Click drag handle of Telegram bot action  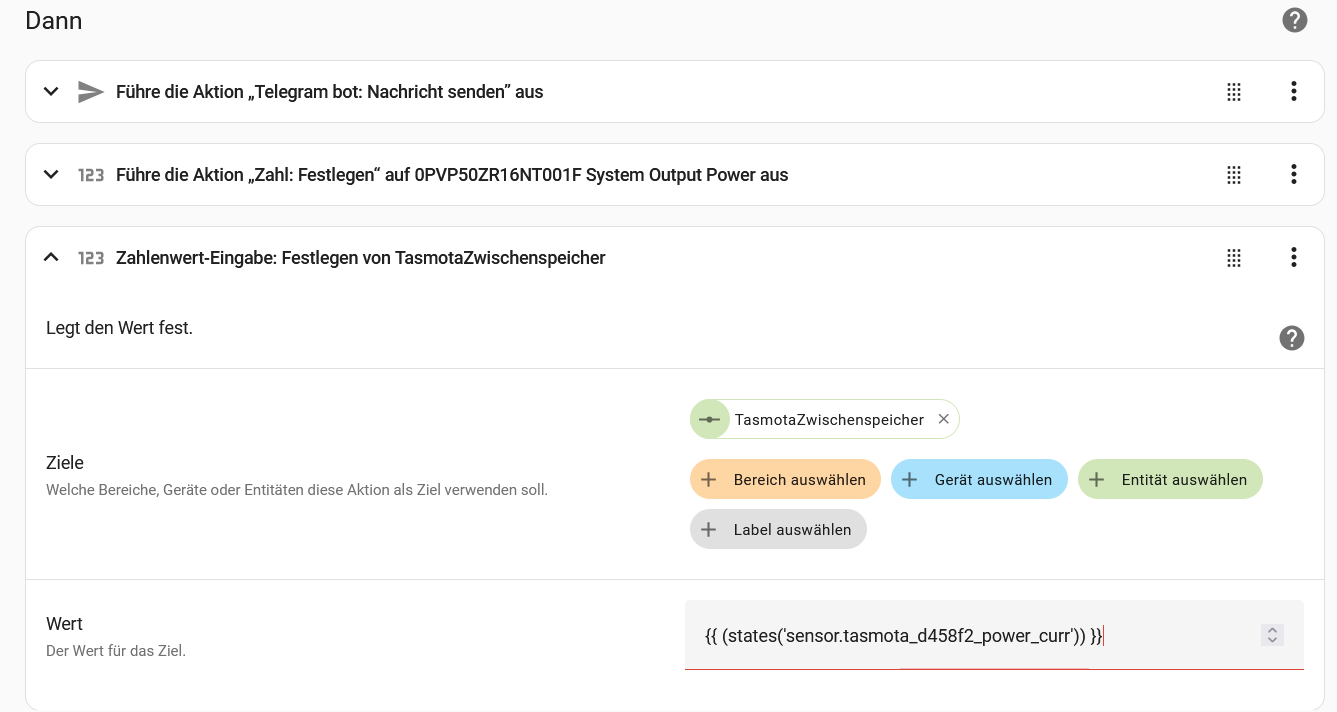(x=1234, y=92)
